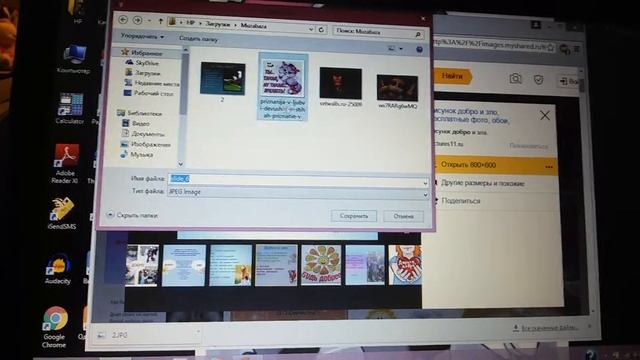This screenshot has width=640, height=360.
Task: Select the dark image file with red figure
Action: 340,87
